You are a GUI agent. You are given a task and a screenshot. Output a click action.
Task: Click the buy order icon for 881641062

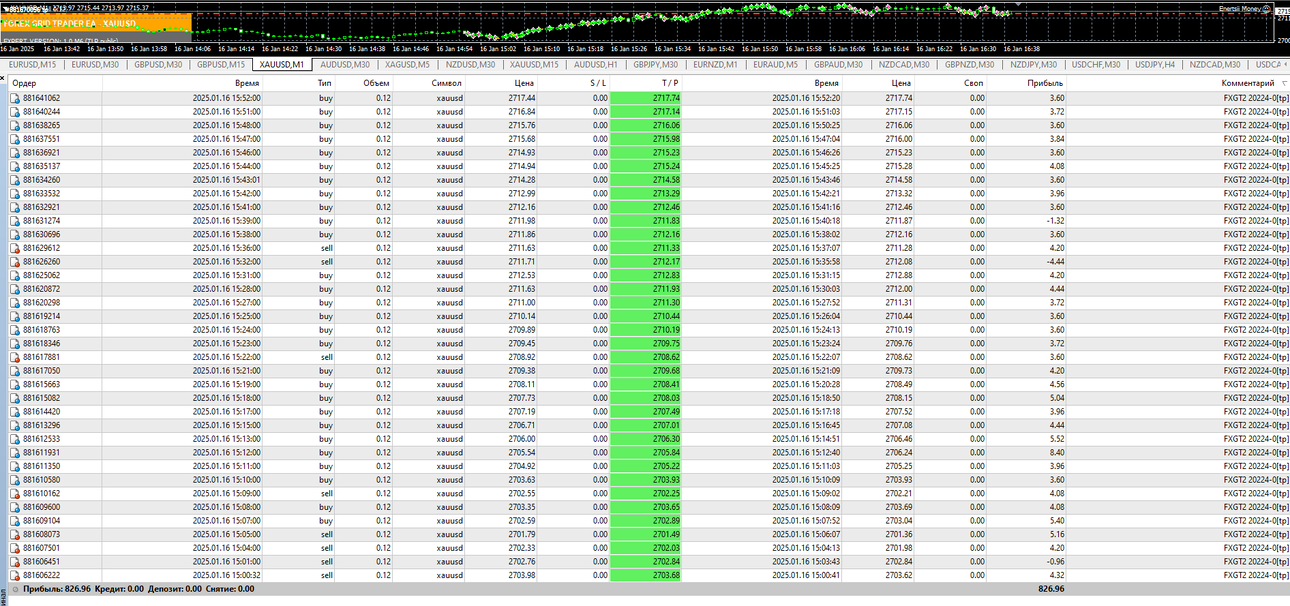pyautogui.click(x=15, y=98)
